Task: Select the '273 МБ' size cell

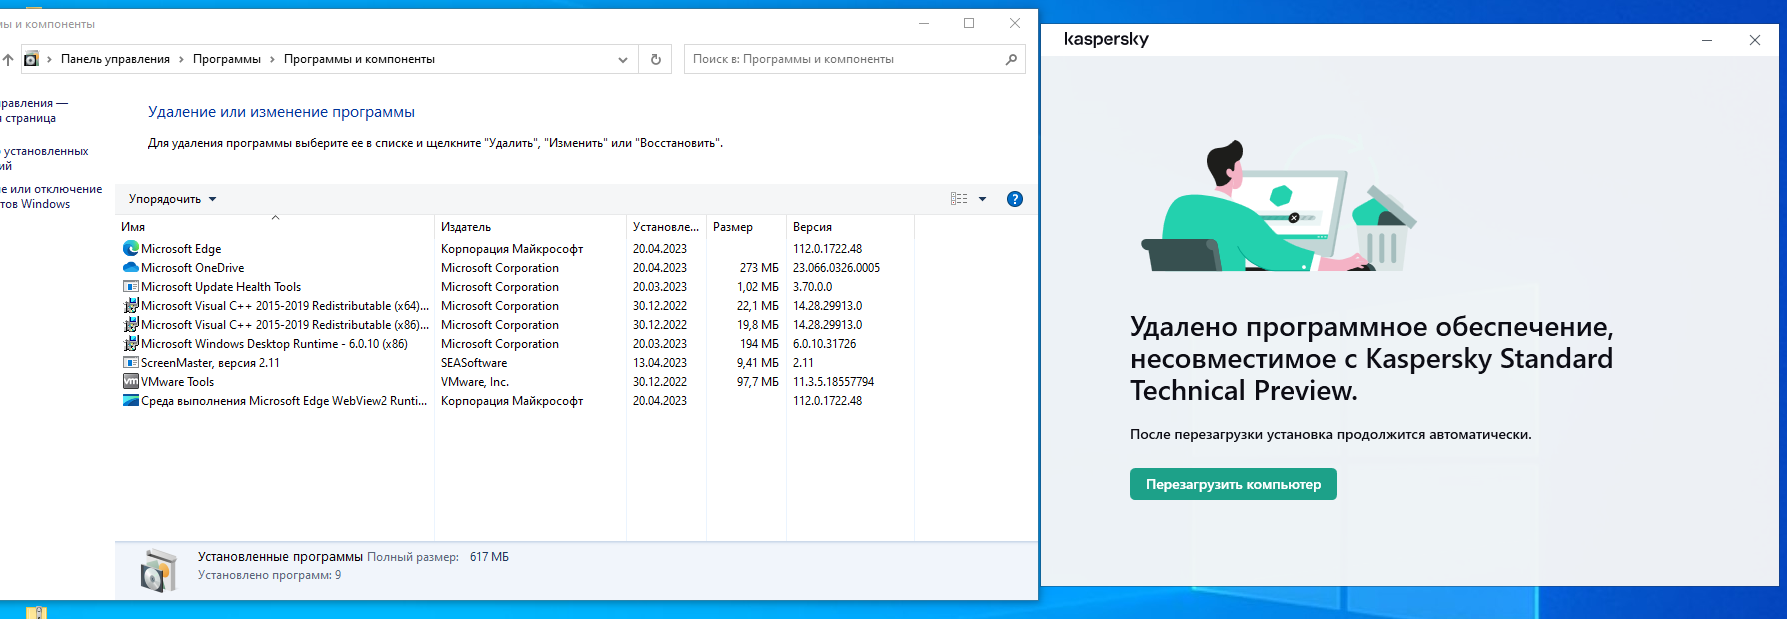Action: tap(759, 268)
